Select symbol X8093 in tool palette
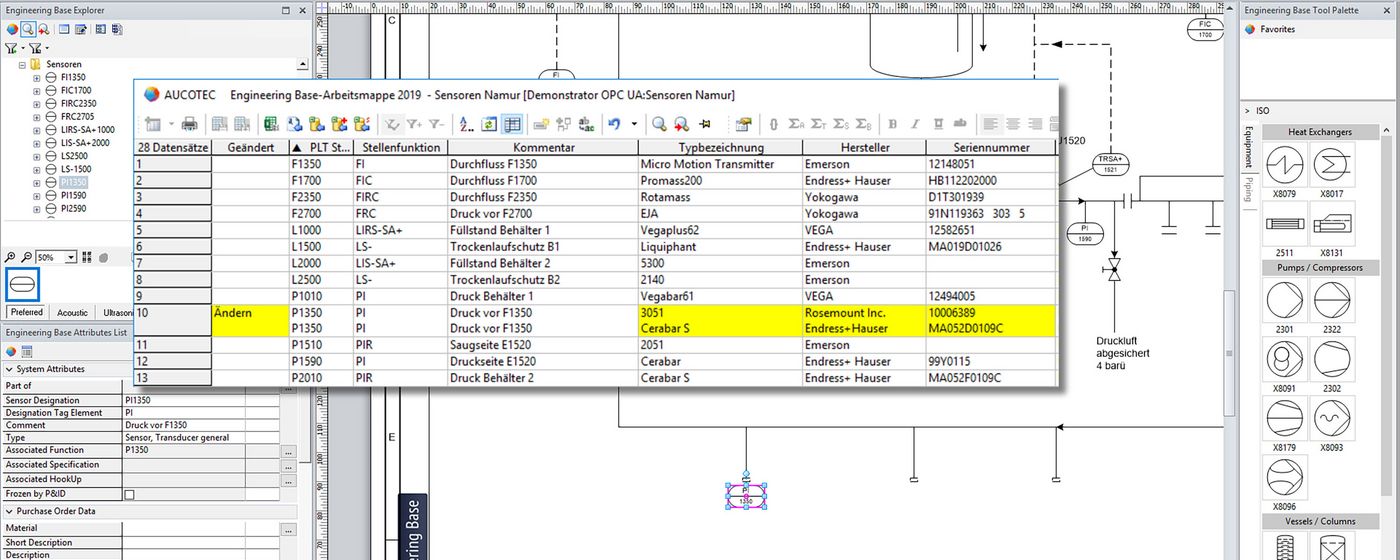Viewport: 1400px width, 560px height. click(1331, 416)
